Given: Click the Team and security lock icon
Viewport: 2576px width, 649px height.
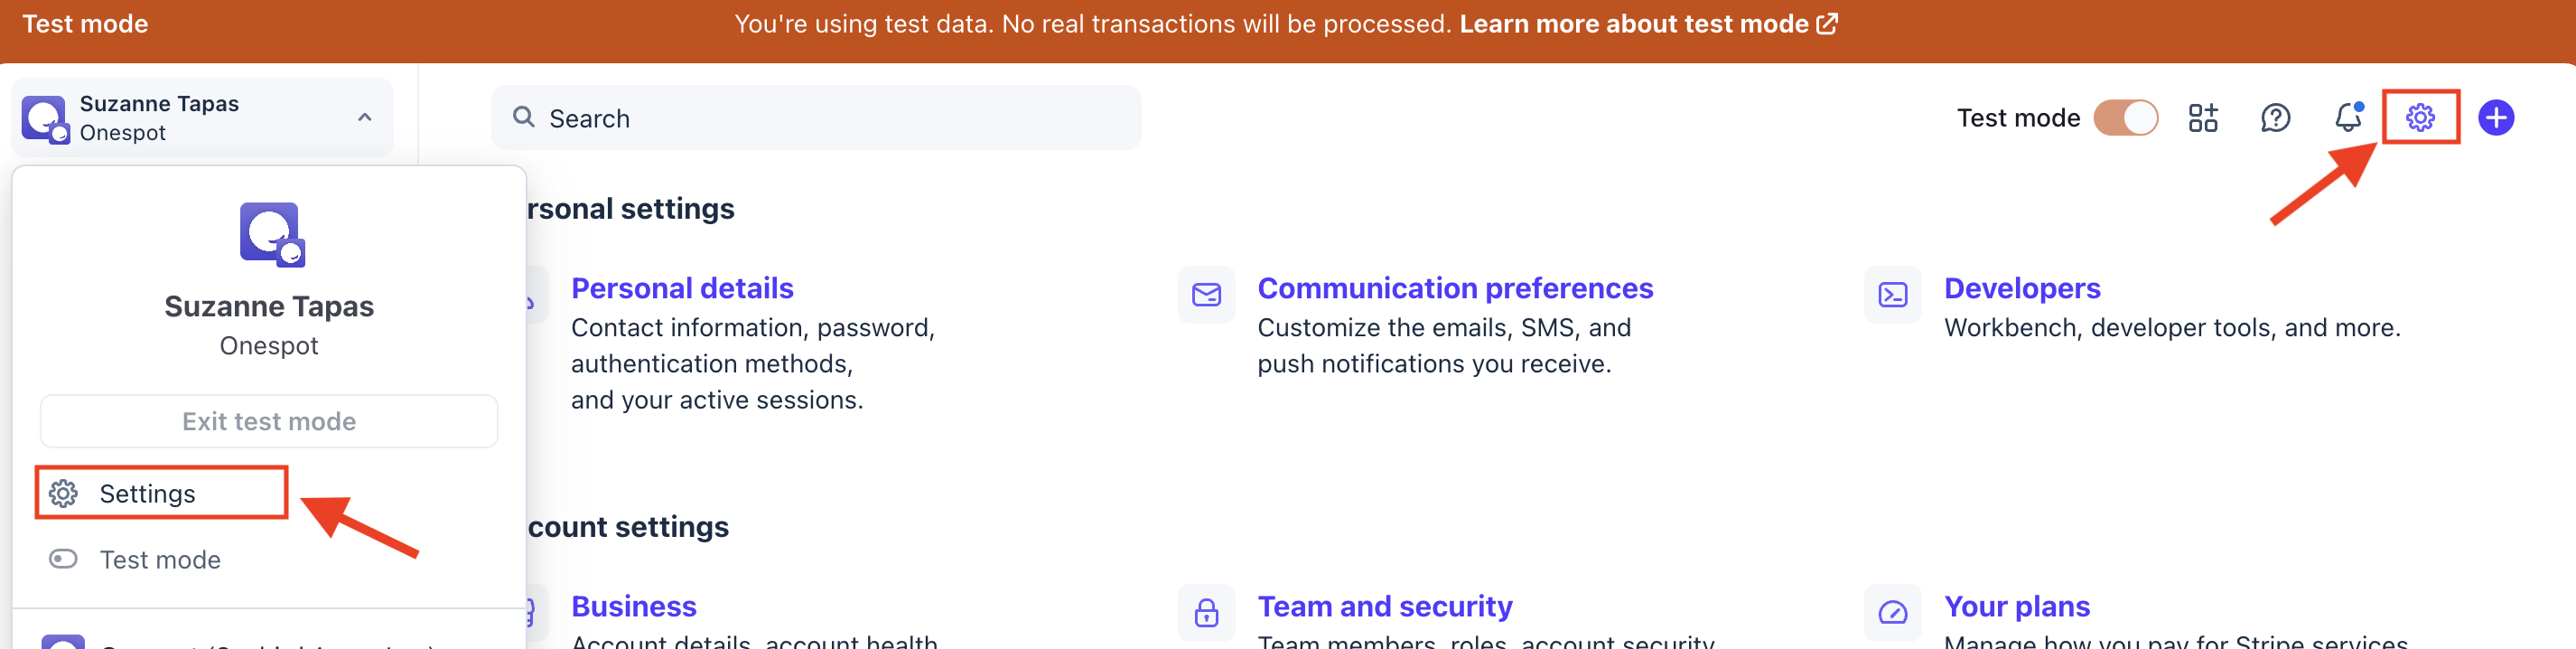Looking at the screenshot, I should click(1206, 612).
